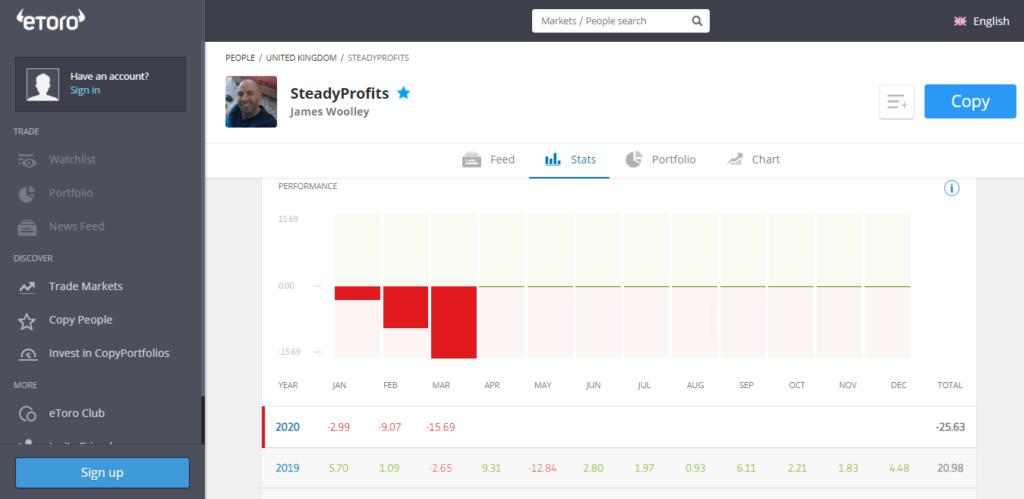Viewport: 1024px width, 499px height.
Task: Click the Feed tab icon
Action: (x=472, y=159)
